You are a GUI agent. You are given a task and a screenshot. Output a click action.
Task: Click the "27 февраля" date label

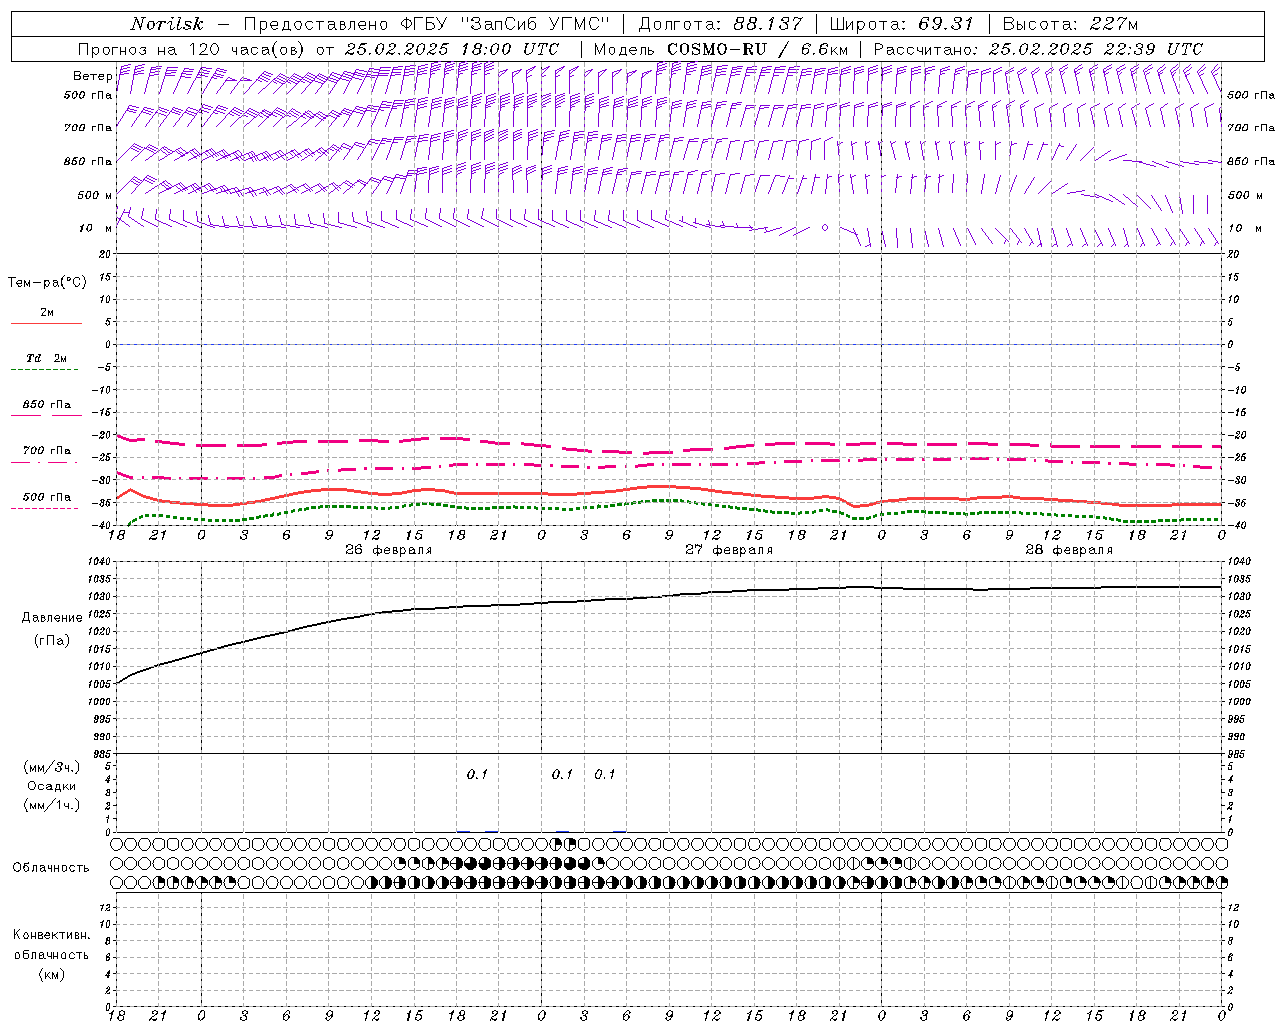729,550
